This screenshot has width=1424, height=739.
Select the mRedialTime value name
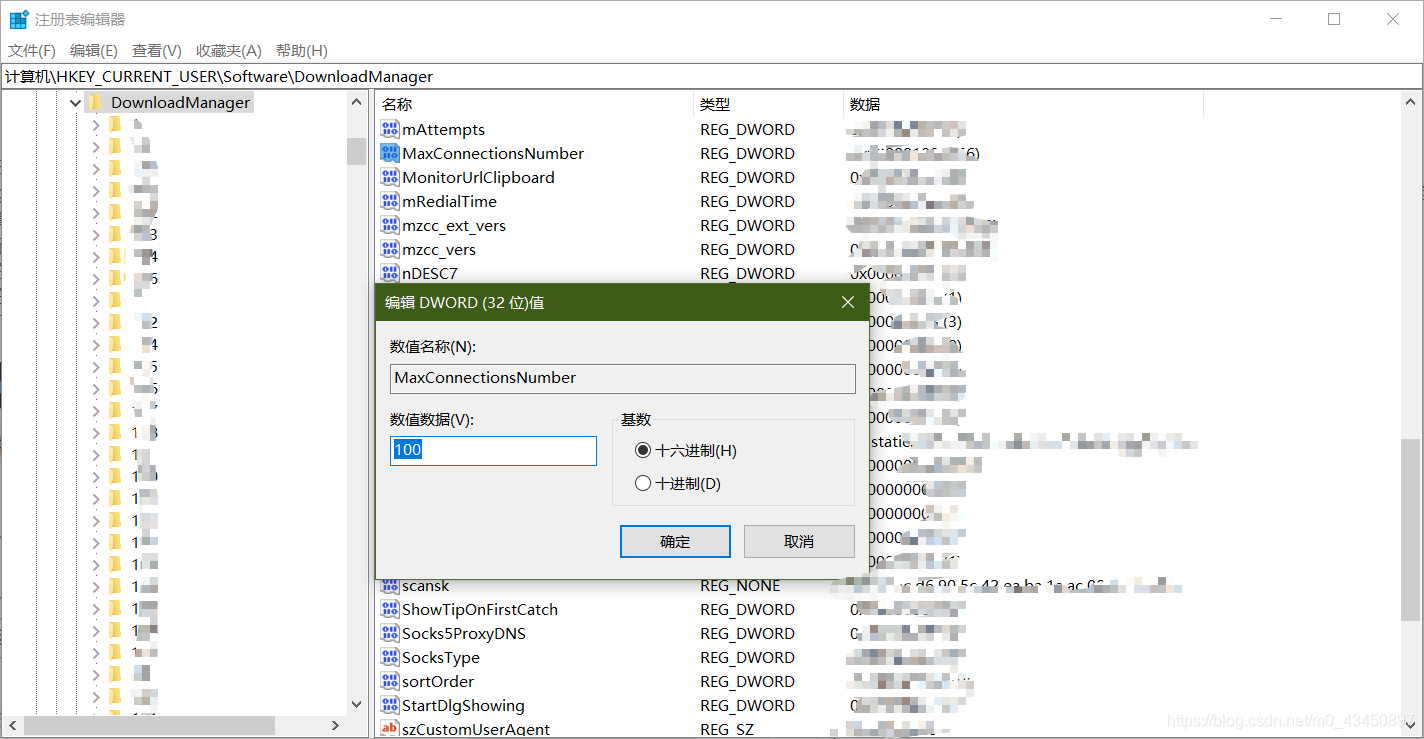(449, 201)
